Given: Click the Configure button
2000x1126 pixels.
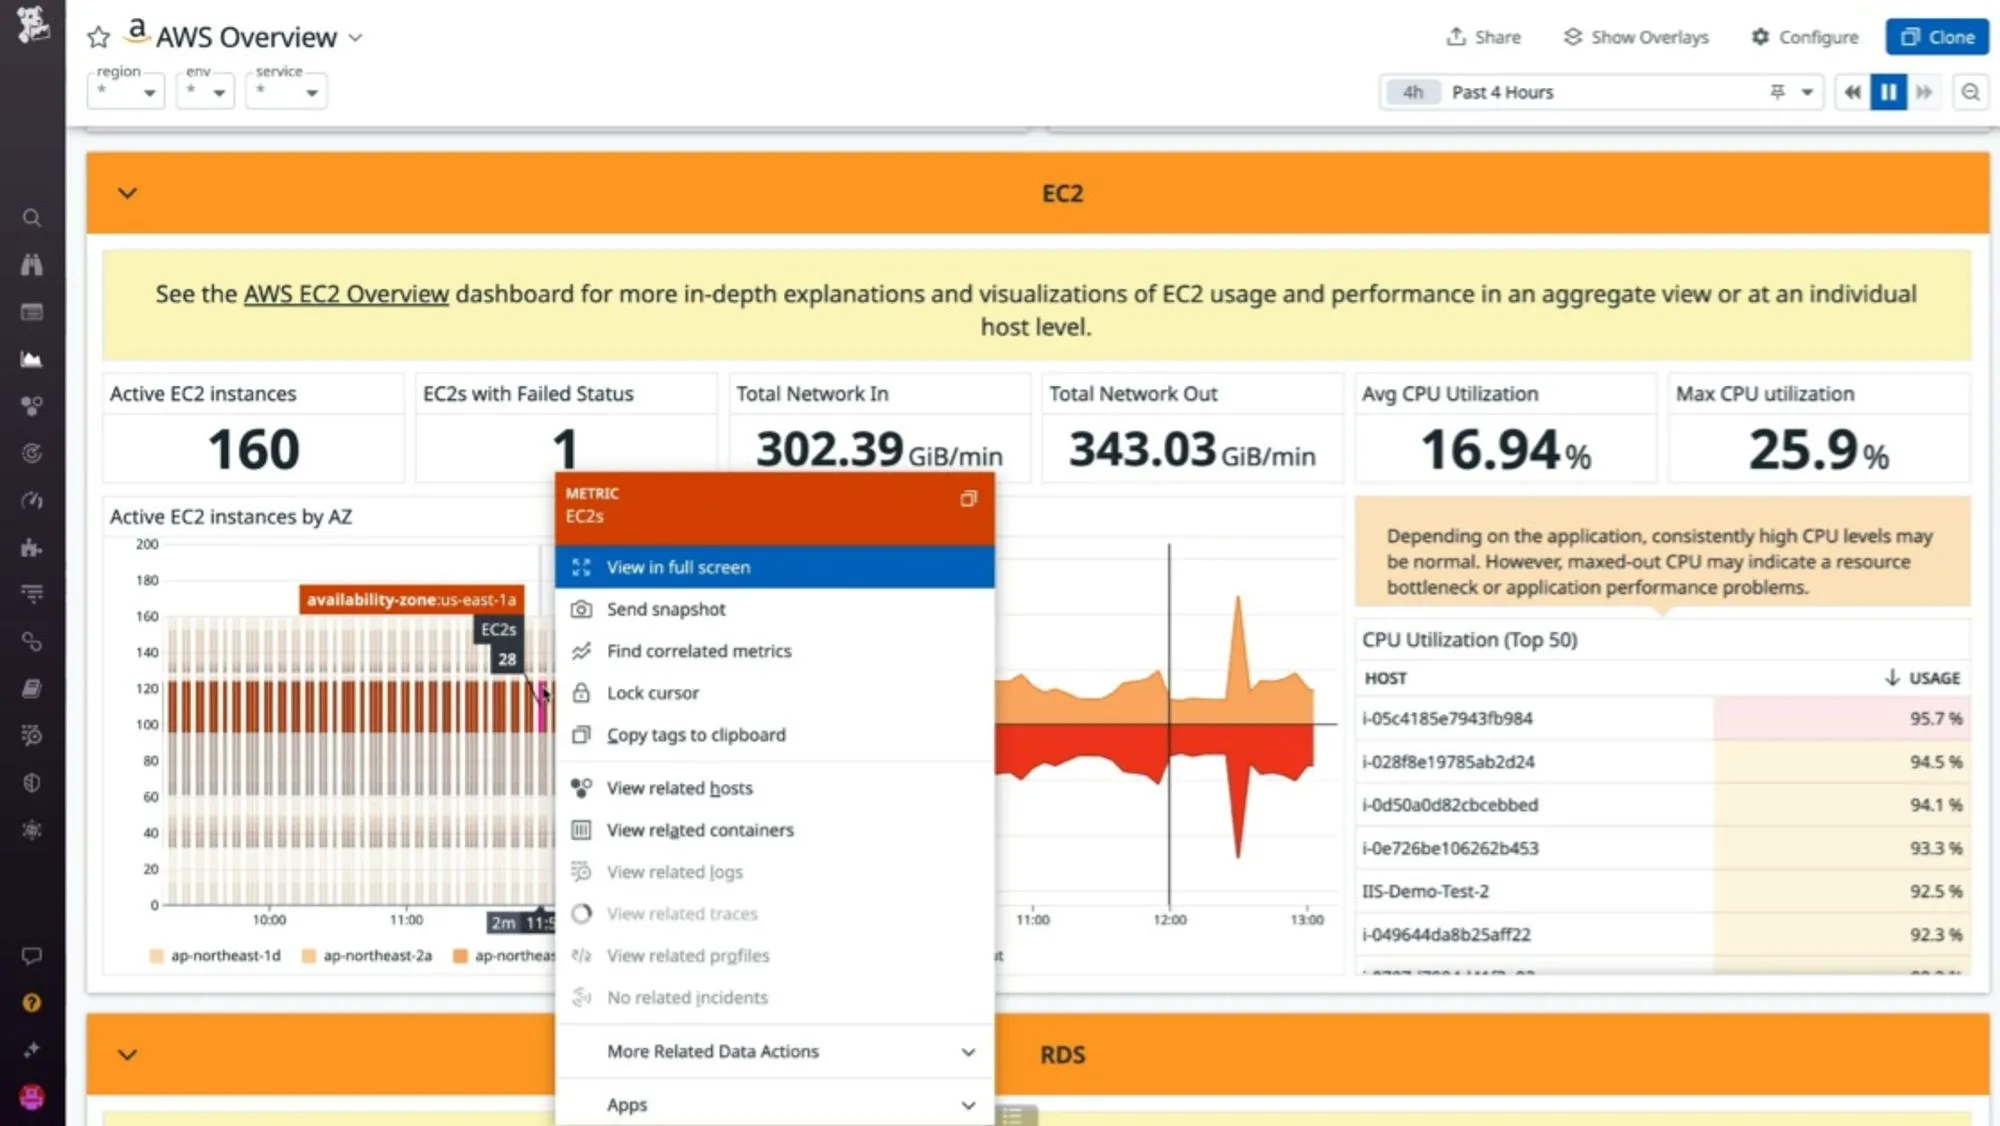Looking at the screenshot, I should pyautogui.click(x=1804, y=37).
